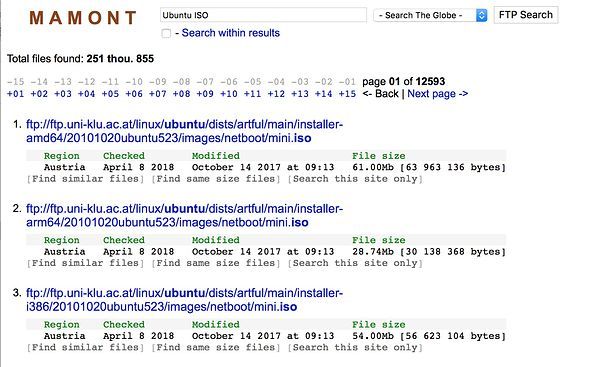This screenshot has height=367, width=610.
Task: Jump forward with +01 page link
Action: point(16,94)
